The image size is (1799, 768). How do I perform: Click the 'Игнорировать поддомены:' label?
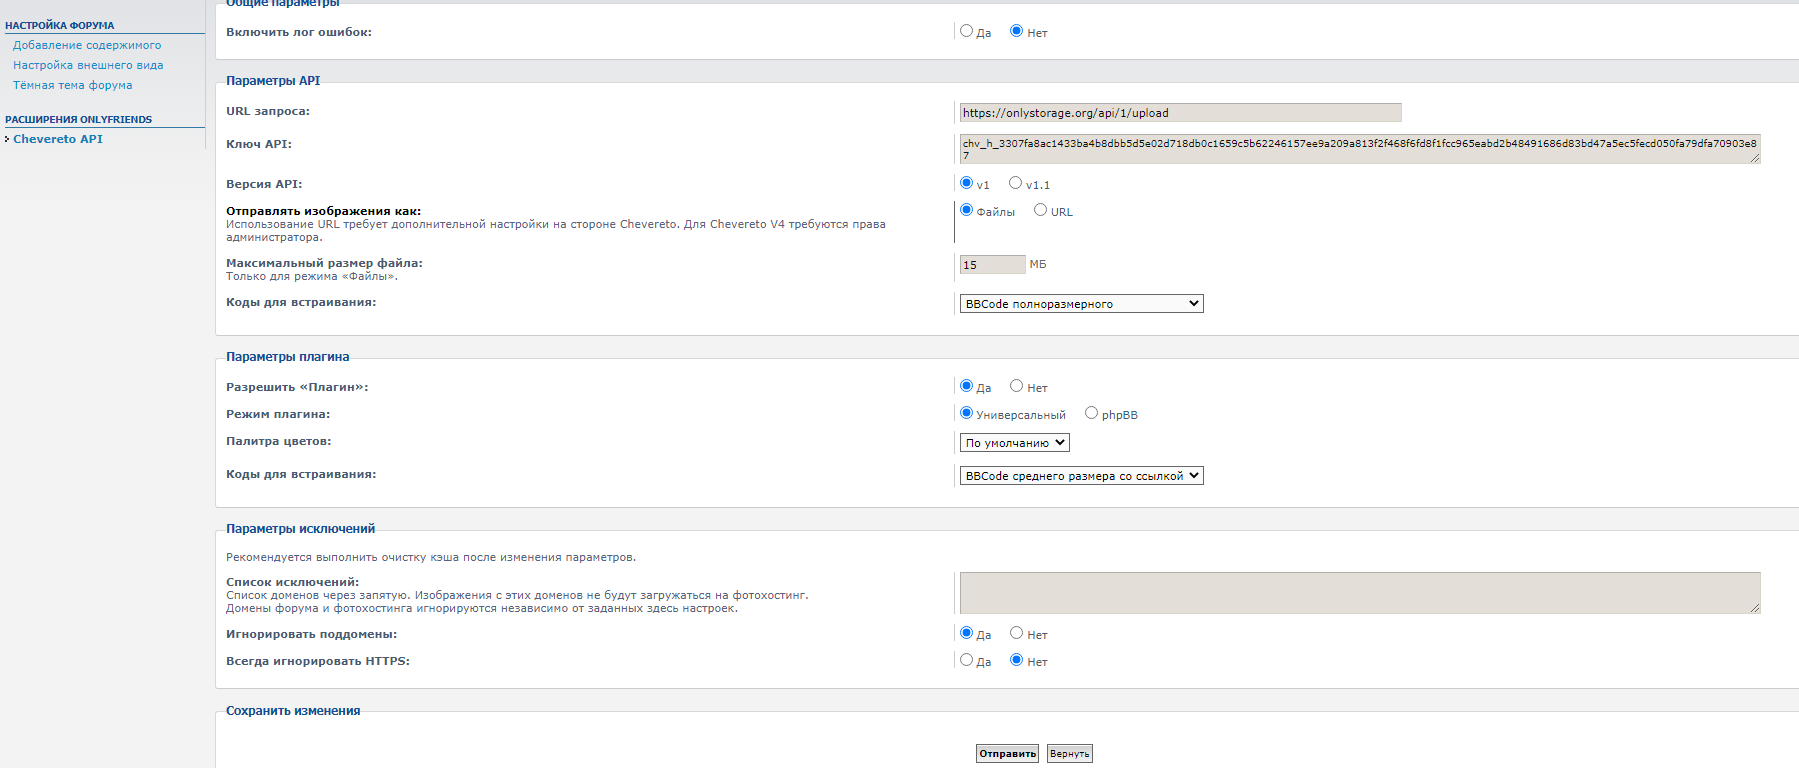[311, 634]
